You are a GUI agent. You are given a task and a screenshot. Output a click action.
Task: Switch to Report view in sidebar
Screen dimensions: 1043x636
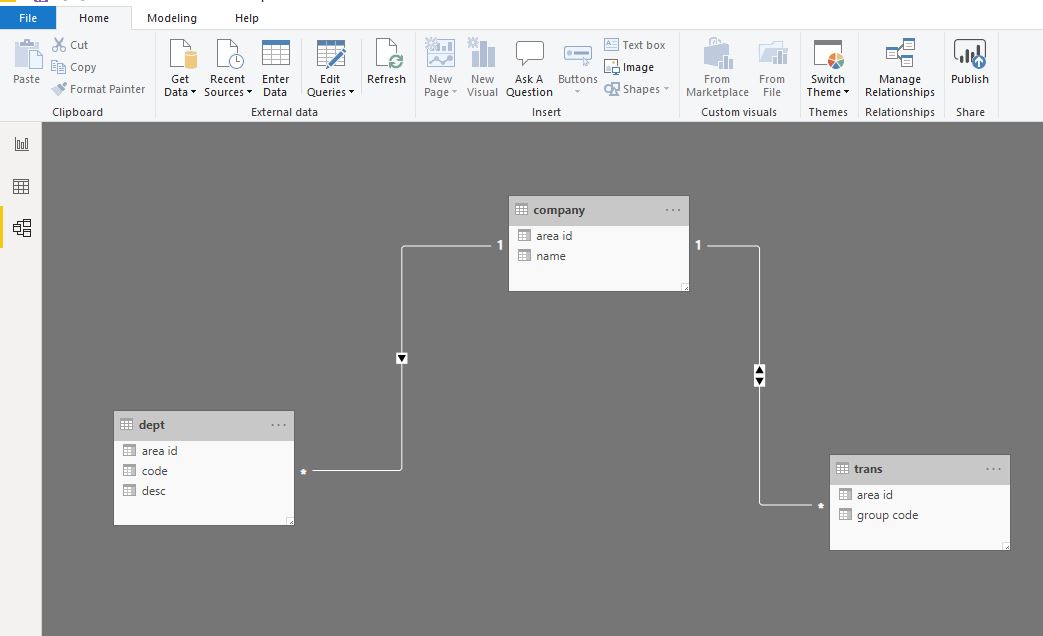(x=21, y=144)
